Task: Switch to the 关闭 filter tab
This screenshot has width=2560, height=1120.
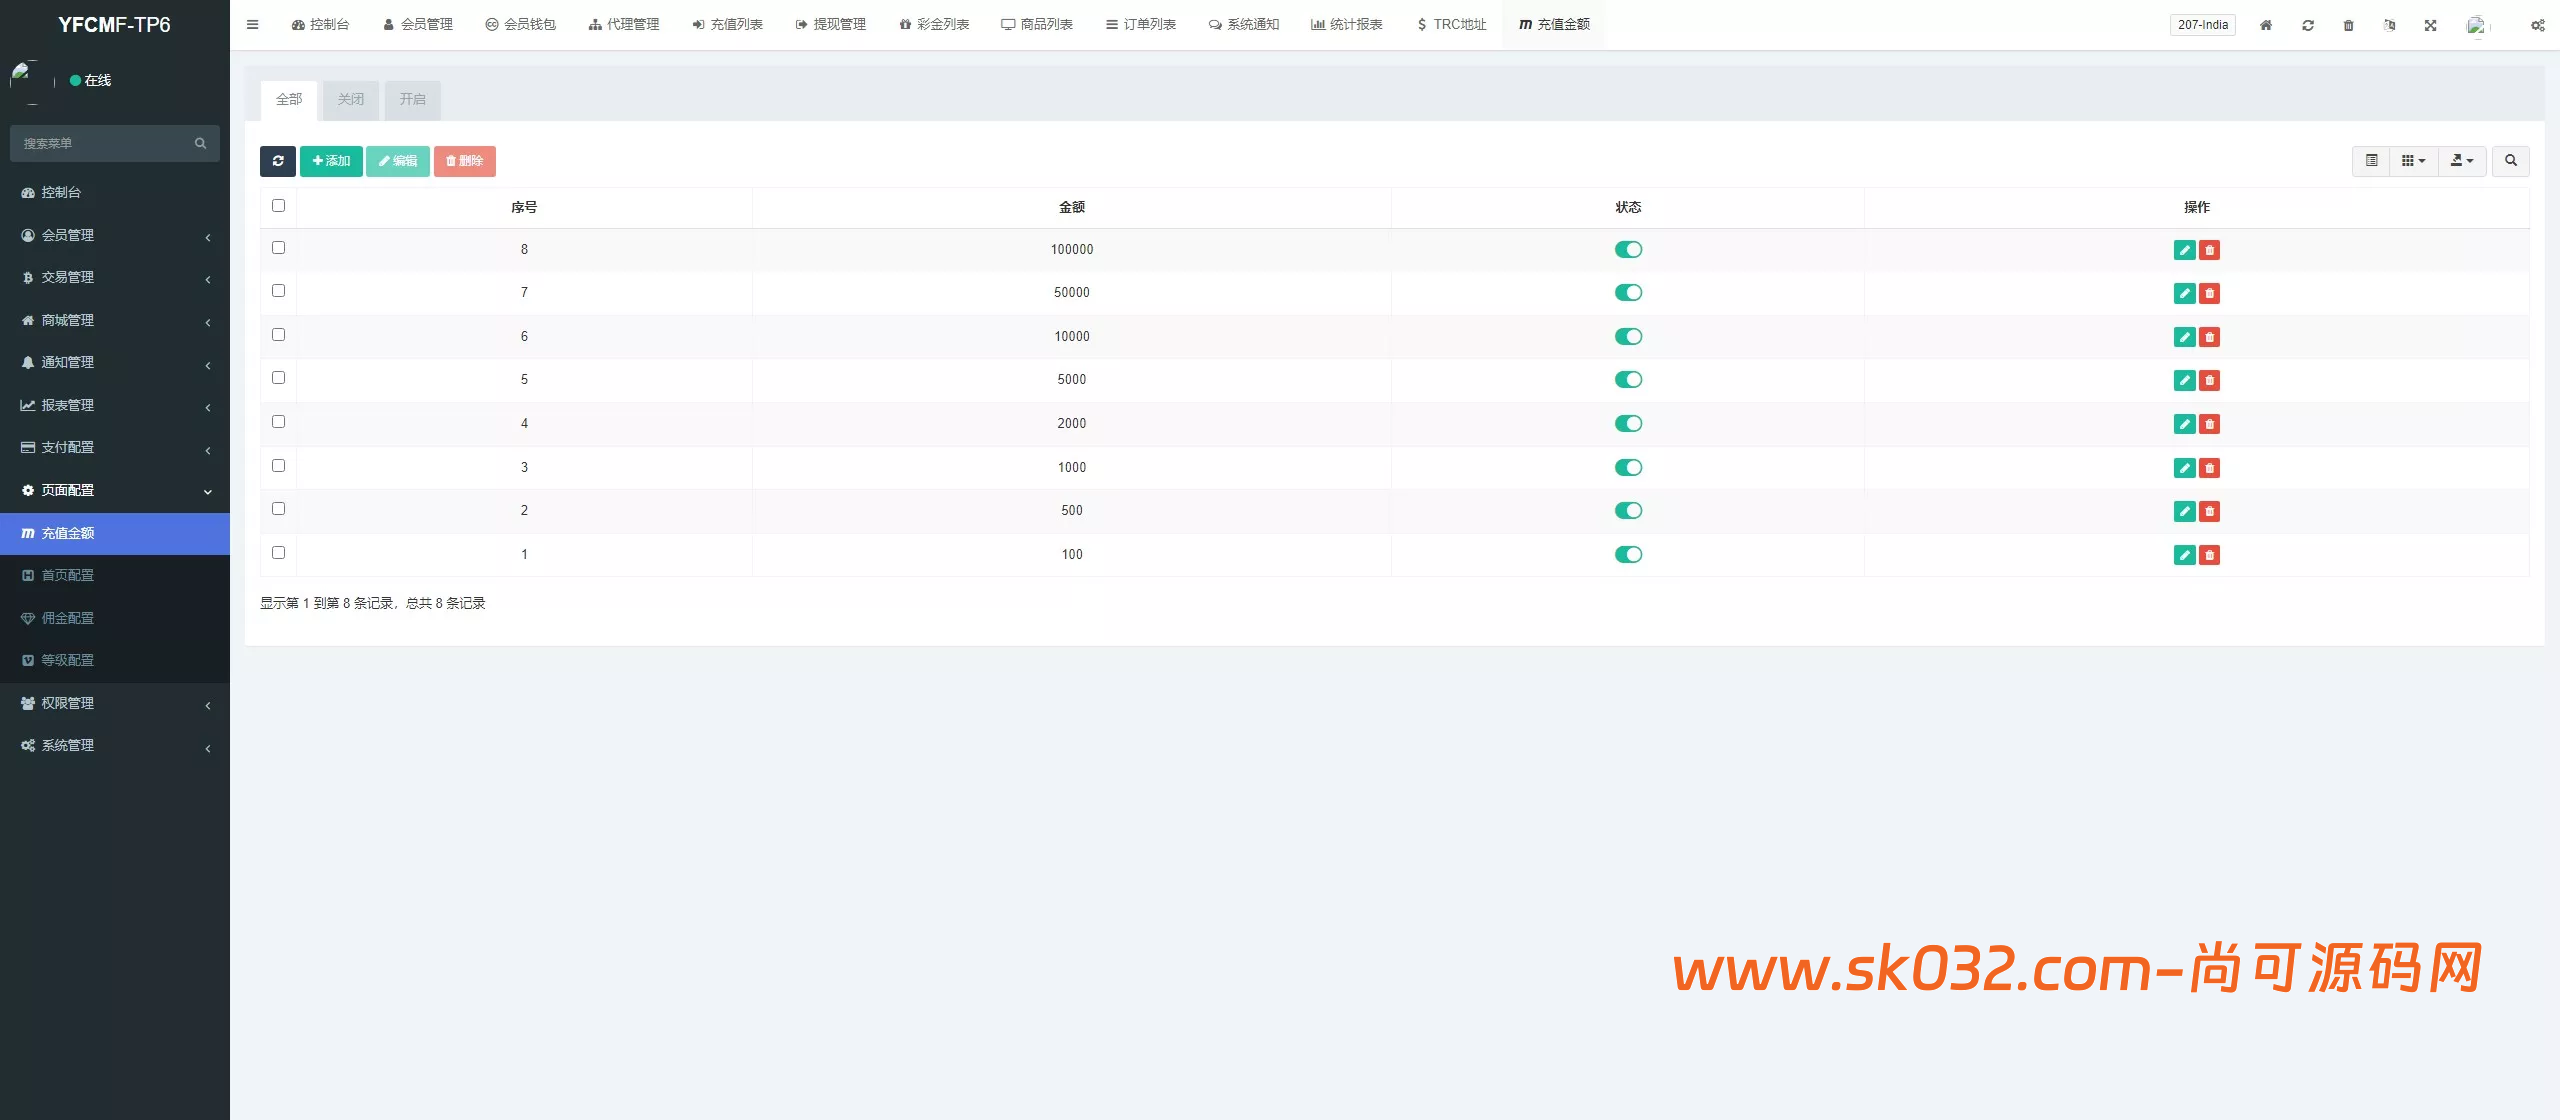Action: coord(351,99)
